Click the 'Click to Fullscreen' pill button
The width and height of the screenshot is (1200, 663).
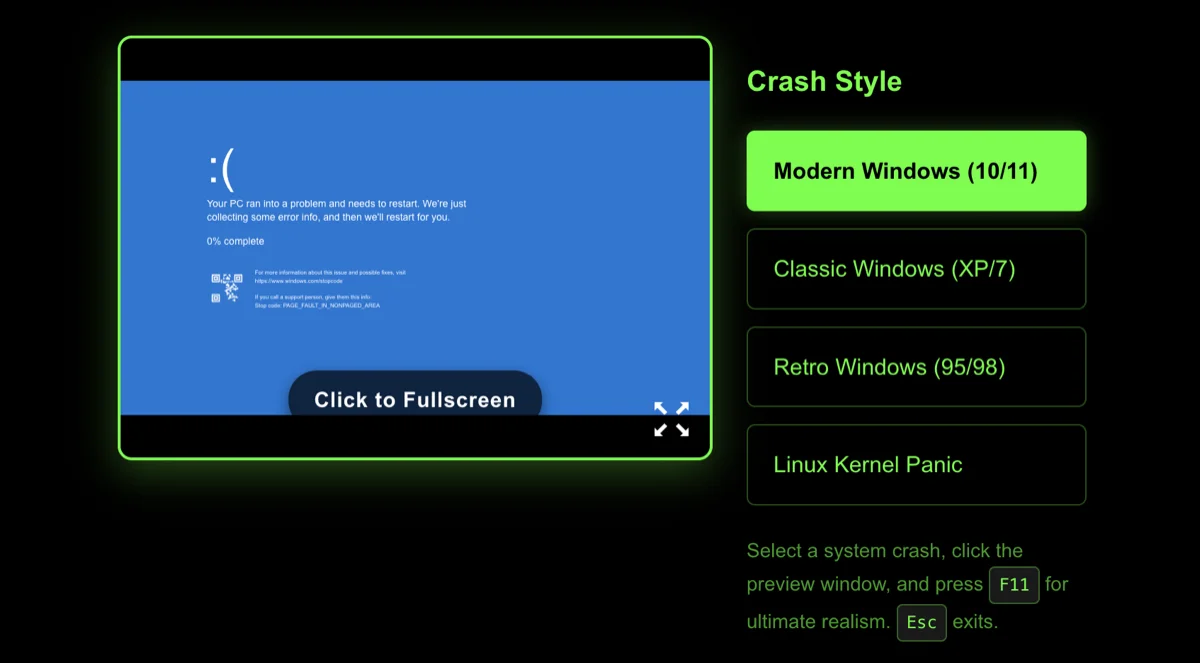pos(415,395)
